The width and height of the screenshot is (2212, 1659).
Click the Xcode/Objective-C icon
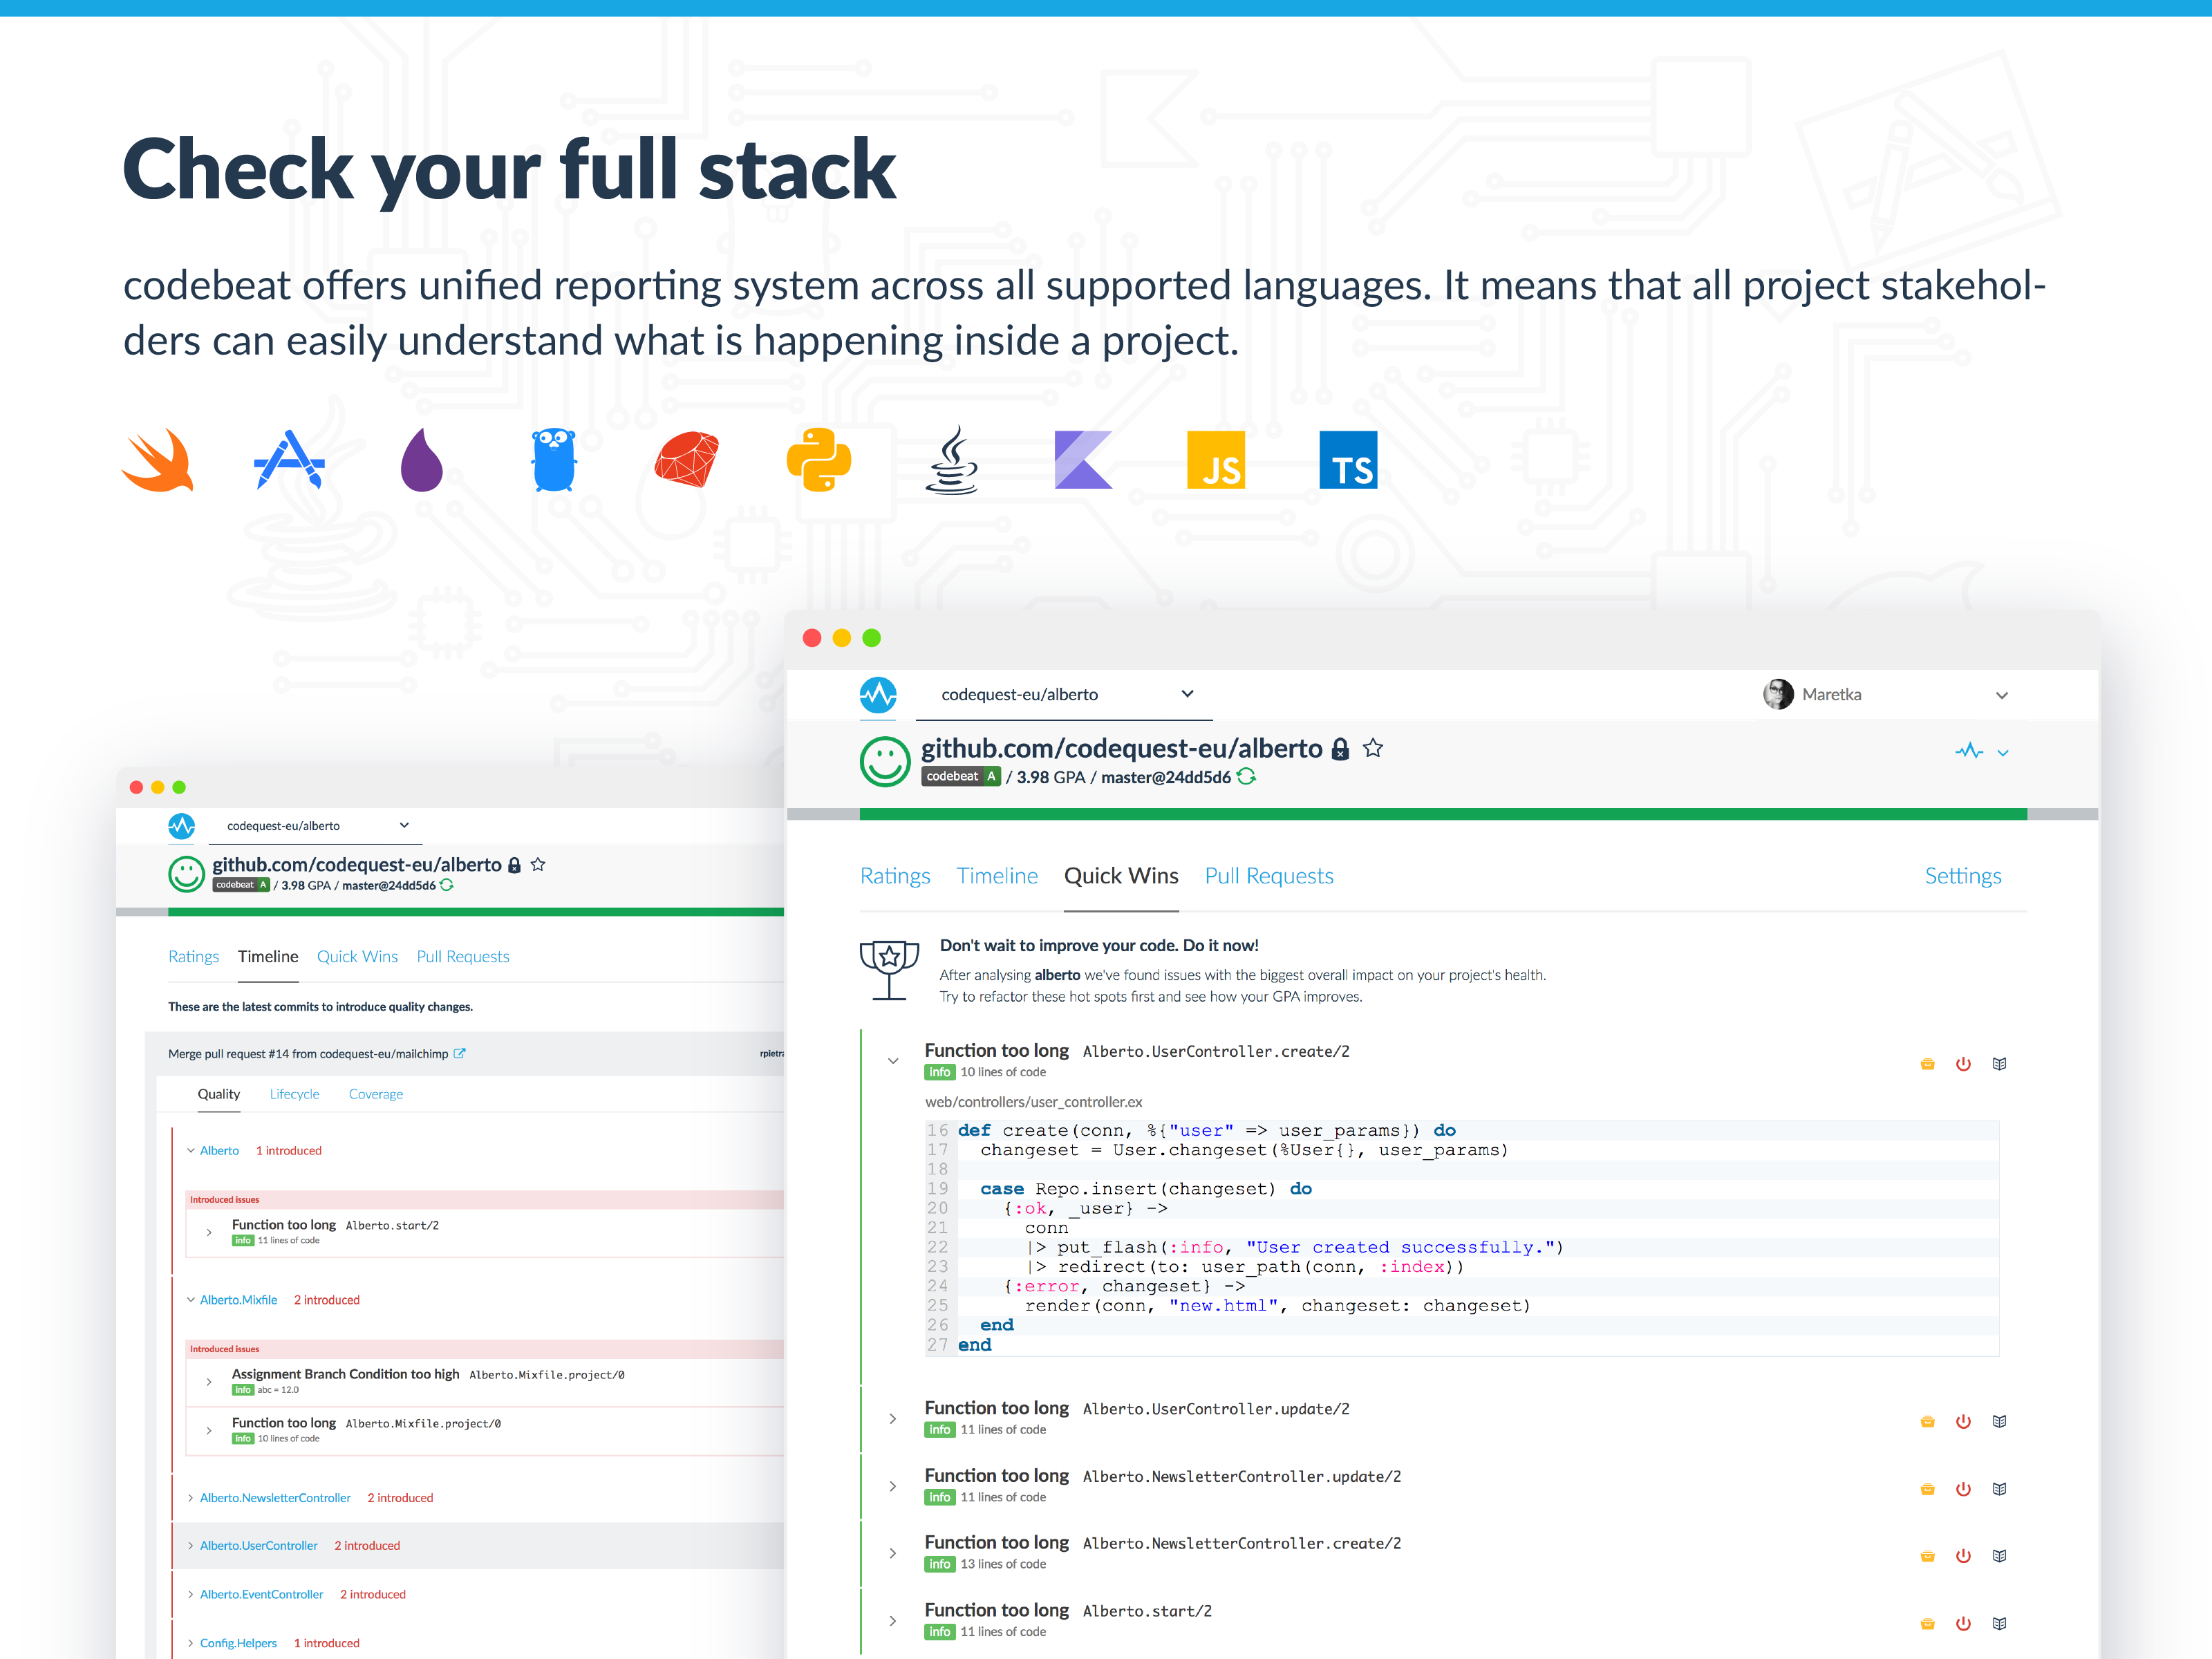pyautogui.click(x=289, y=460)
